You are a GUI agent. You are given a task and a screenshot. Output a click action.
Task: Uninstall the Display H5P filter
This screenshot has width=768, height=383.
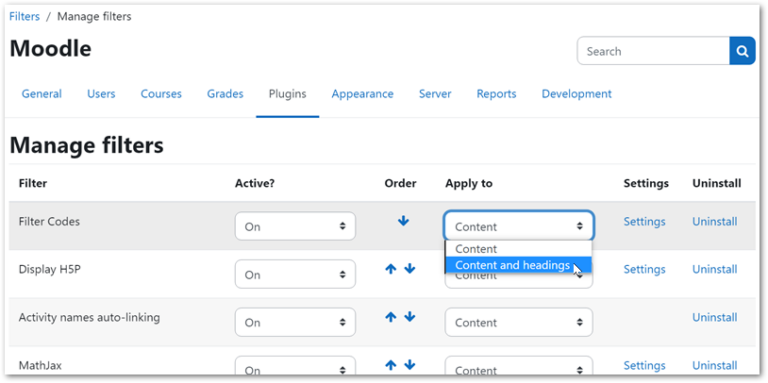click(x=715, y=269)
